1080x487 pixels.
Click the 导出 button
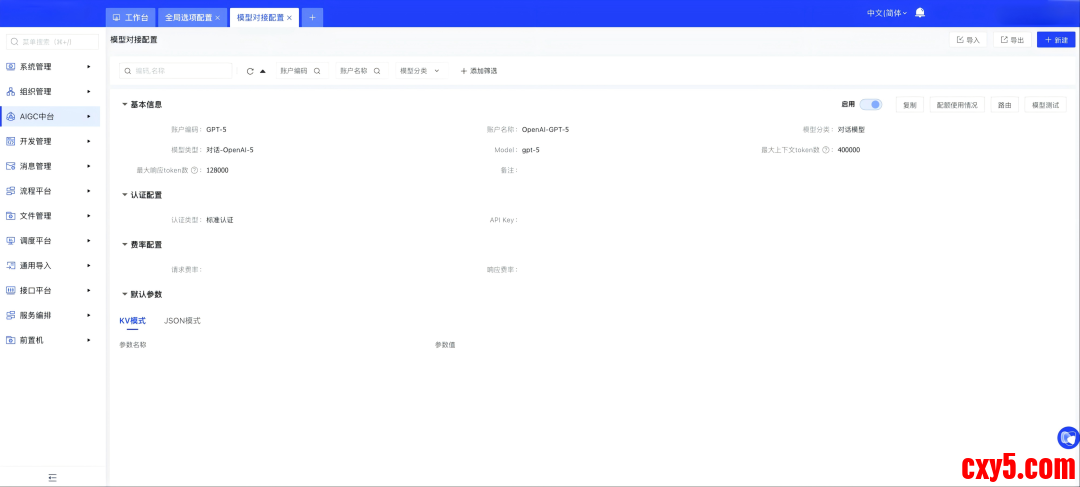(x=1012, y=40)
